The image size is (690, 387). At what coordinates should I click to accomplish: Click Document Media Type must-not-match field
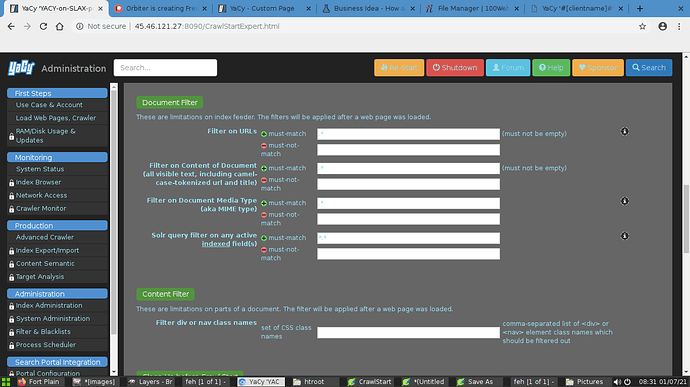[408, 219]
